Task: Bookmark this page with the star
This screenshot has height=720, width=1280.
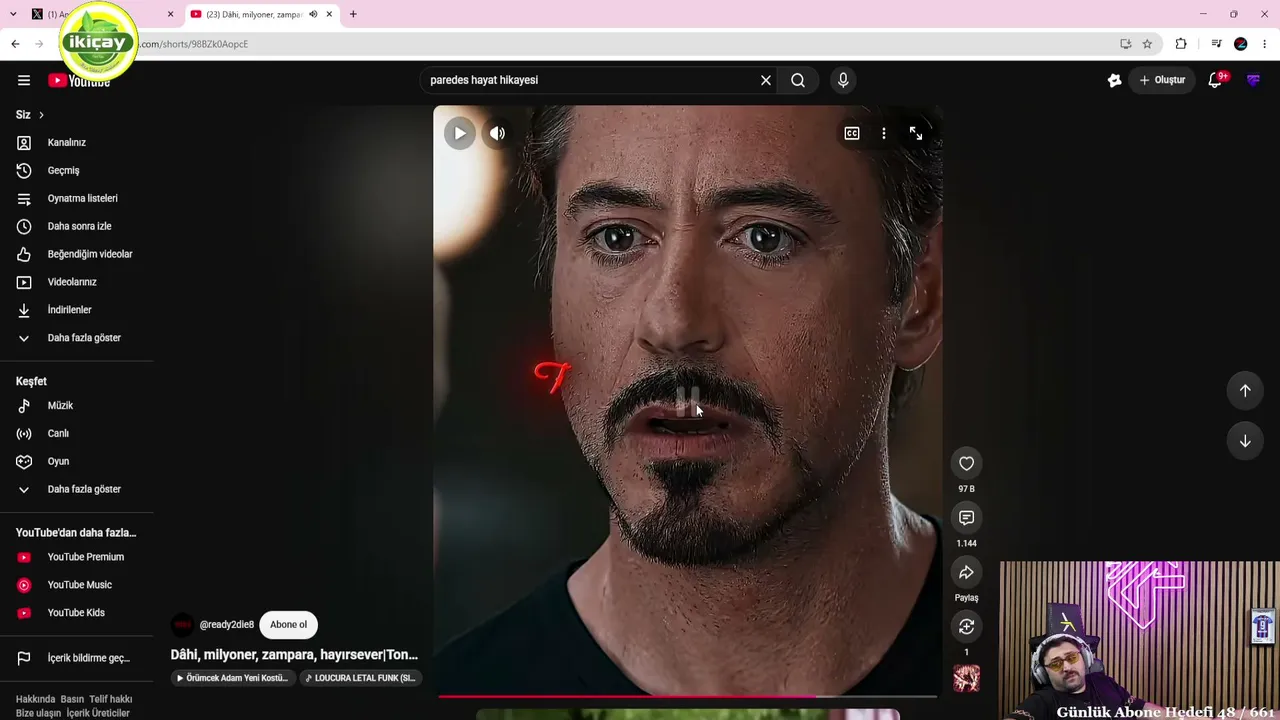Action: tap(1147, 44)
